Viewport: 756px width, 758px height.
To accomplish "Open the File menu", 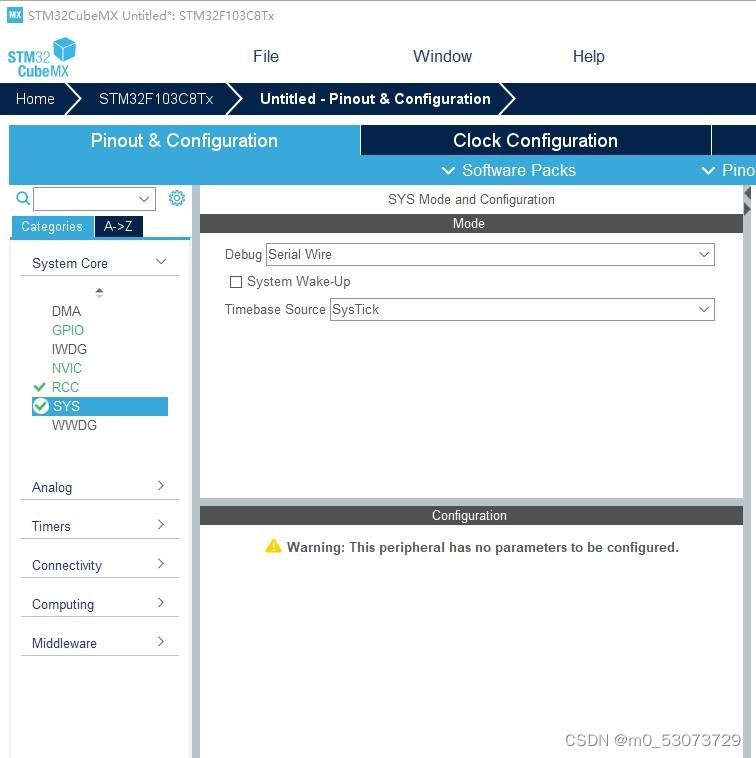I will [x=266, y=57].
